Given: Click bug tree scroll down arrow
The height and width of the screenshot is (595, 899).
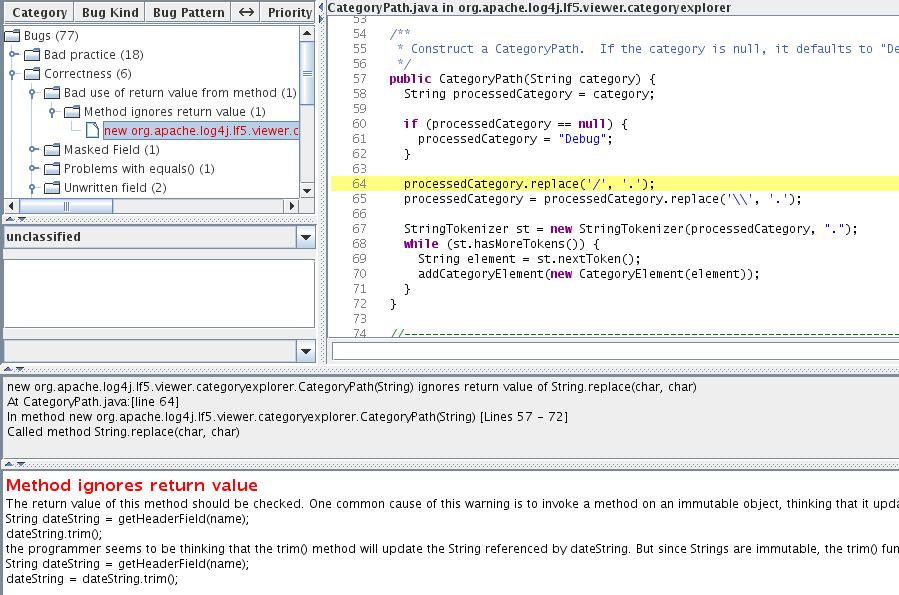Looking at the screenshot, I should click(307, 191).
